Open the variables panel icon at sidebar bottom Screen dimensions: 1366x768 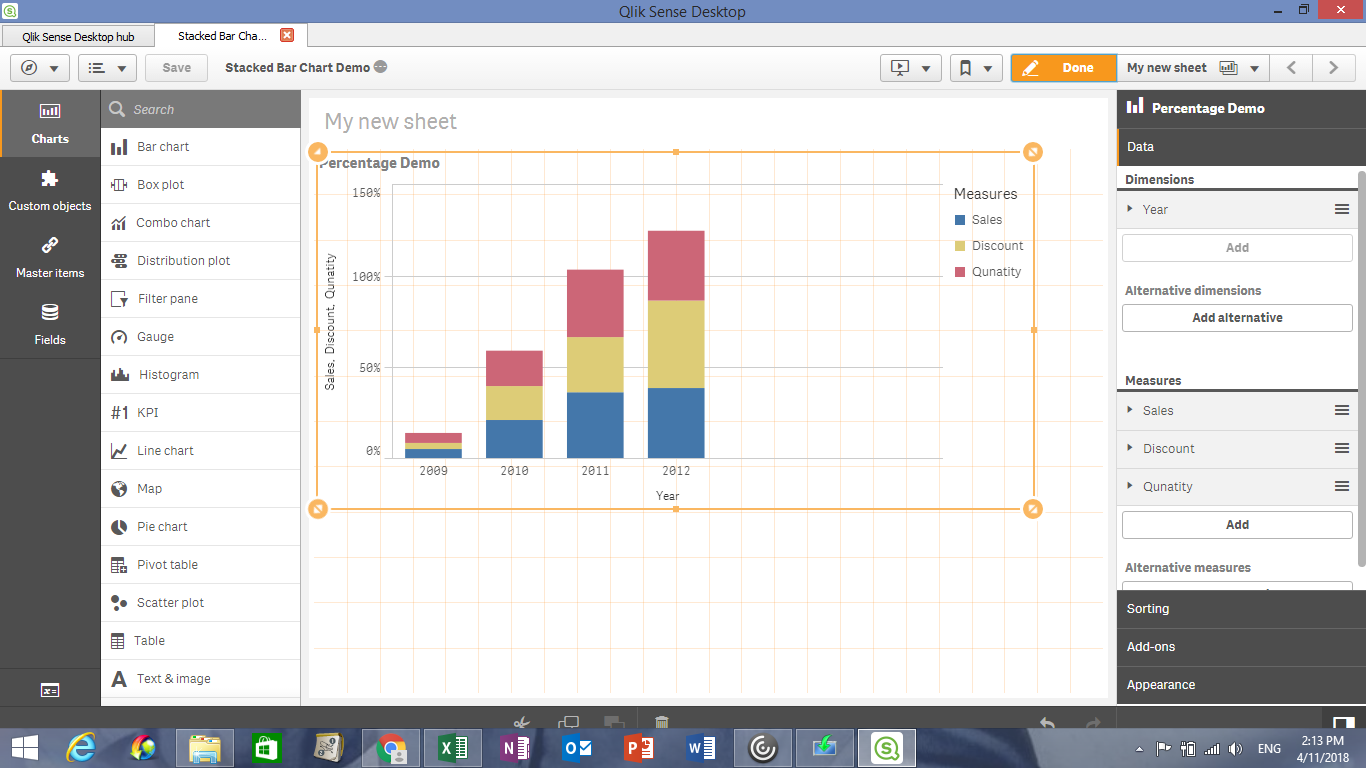pyautogui.click(x=50, y=690)
